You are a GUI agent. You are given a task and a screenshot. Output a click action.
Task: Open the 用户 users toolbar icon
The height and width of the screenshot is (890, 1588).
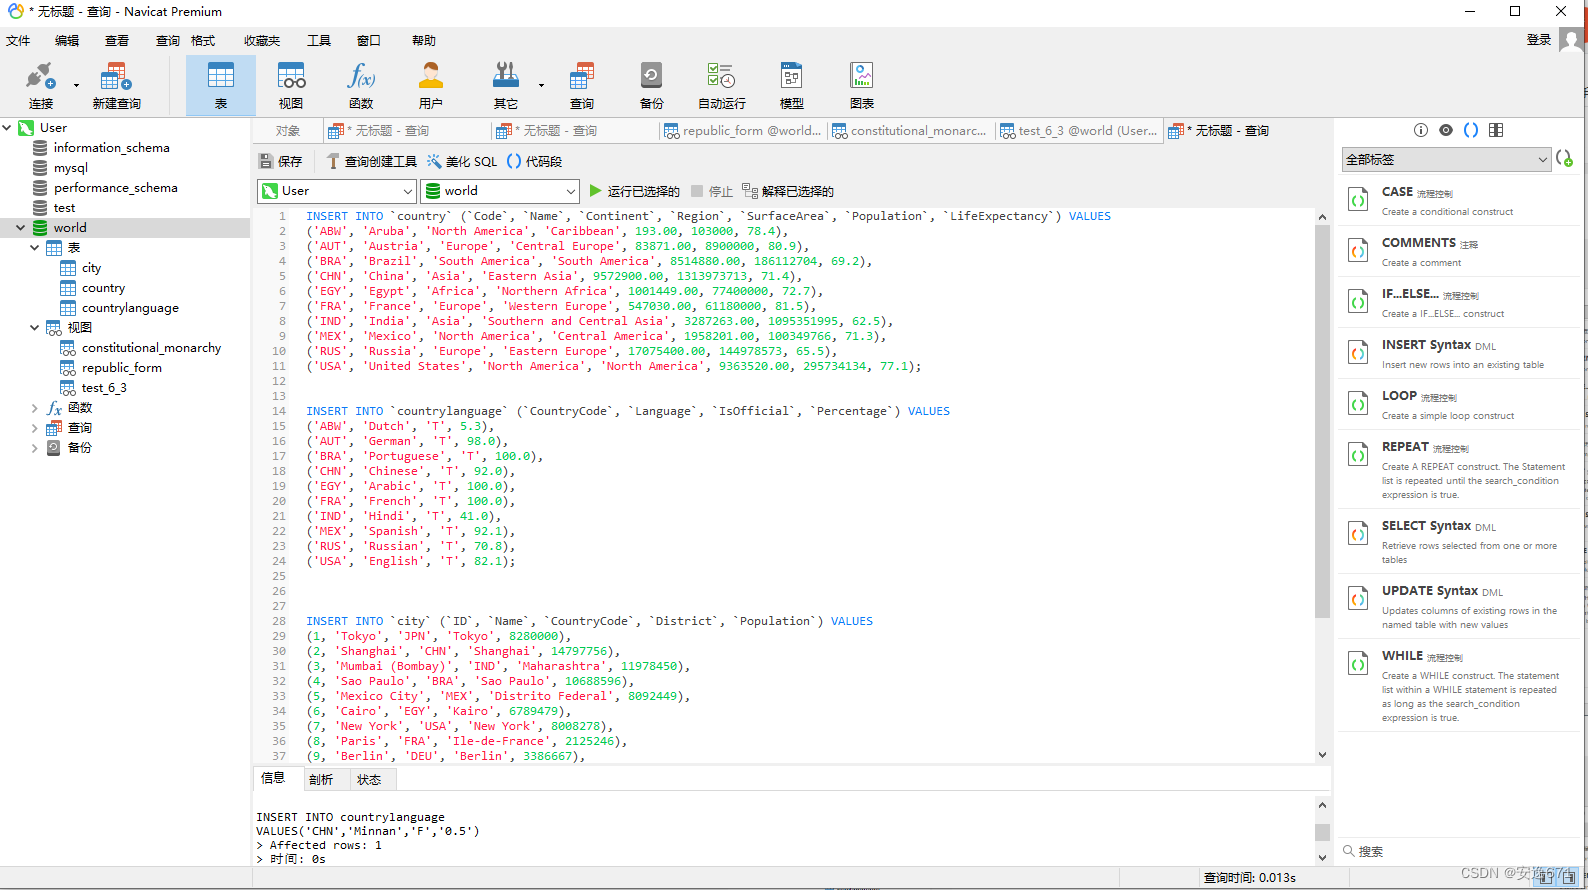click(x=431, y=85)
